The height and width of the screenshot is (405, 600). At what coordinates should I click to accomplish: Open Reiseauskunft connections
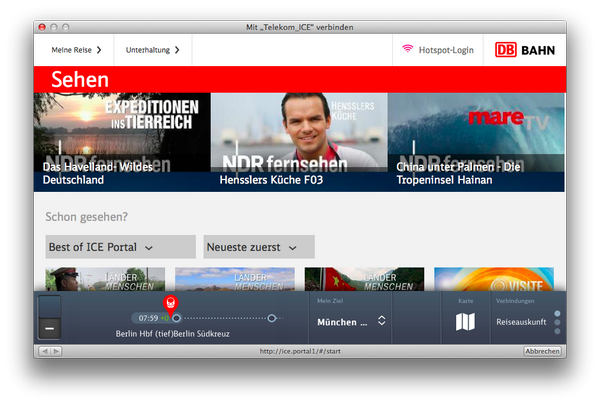coord(521,322)
